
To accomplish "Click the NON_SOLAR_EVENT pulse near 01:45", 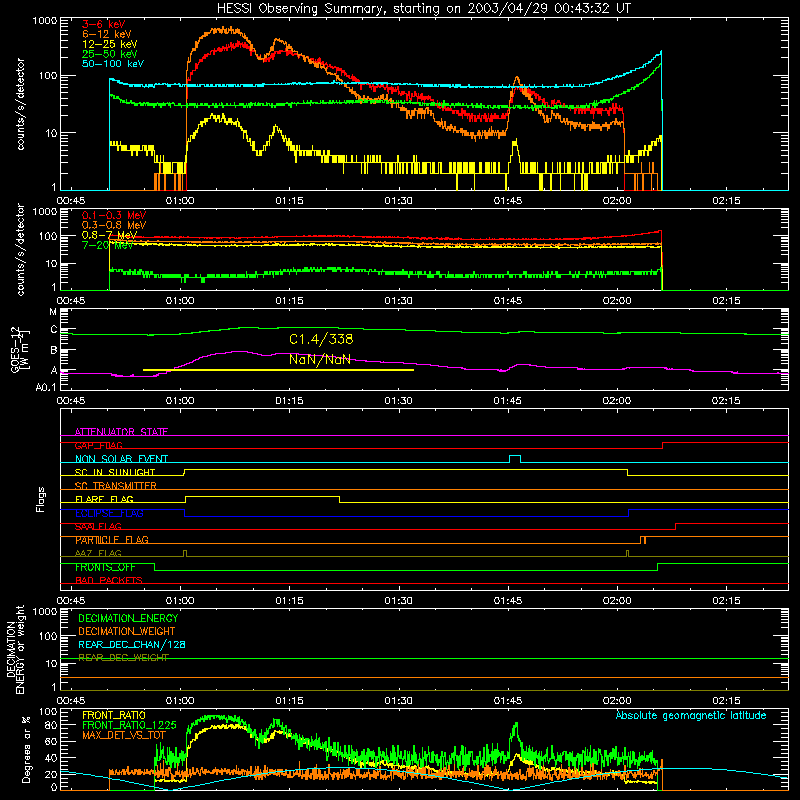I will tap(515, 458).
